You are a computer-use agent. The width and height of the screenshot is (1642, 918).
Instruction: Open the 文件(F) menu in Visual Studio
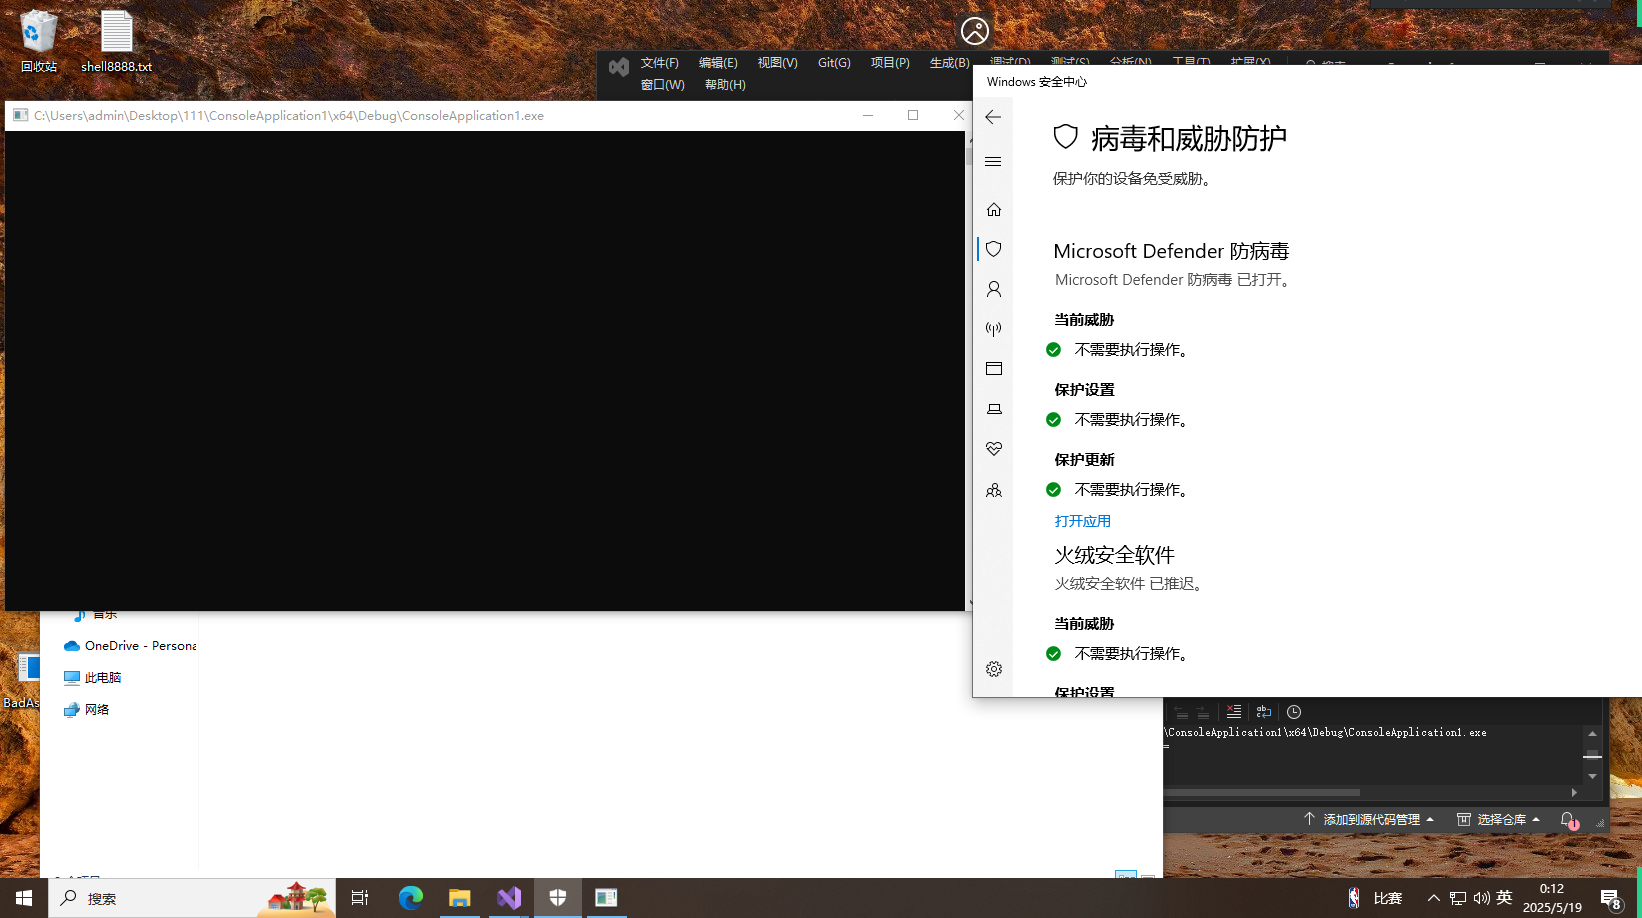click(x=659, y=63)
